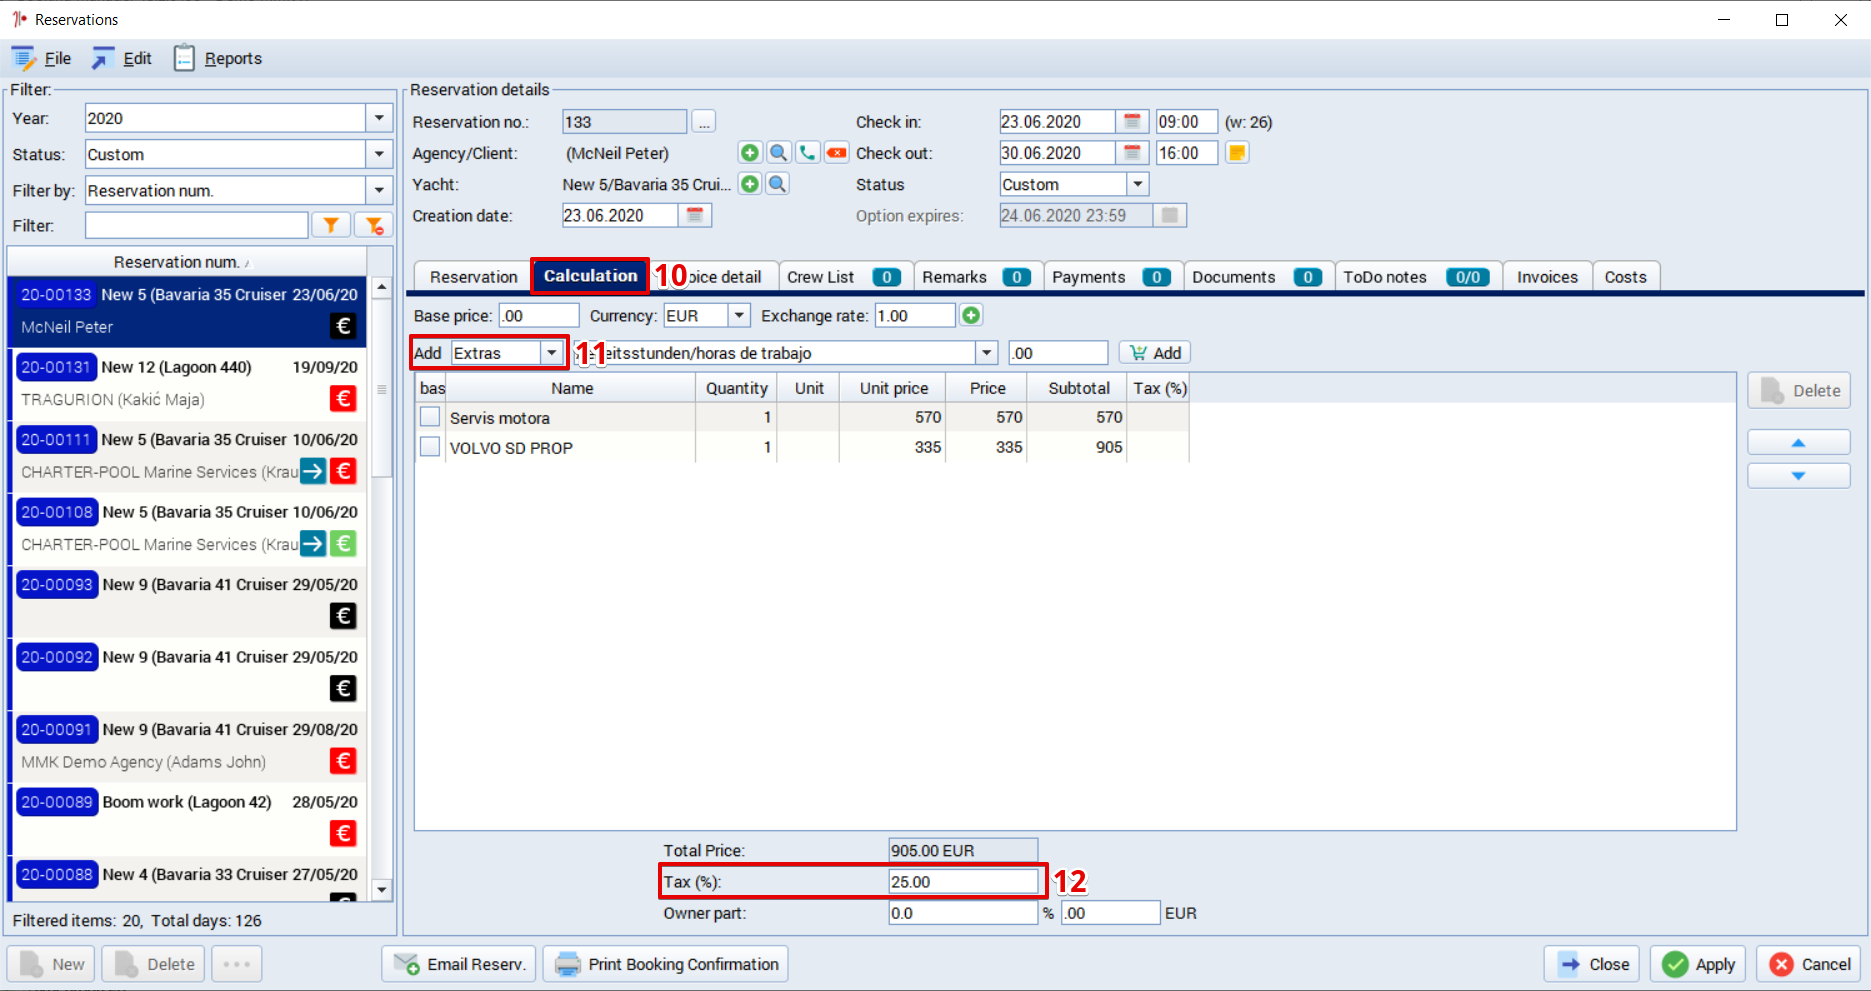The width and height of the screenshot is (1871, 991).
Task: Tick the checkbox for Servis motora
Action: click(430, 417)
